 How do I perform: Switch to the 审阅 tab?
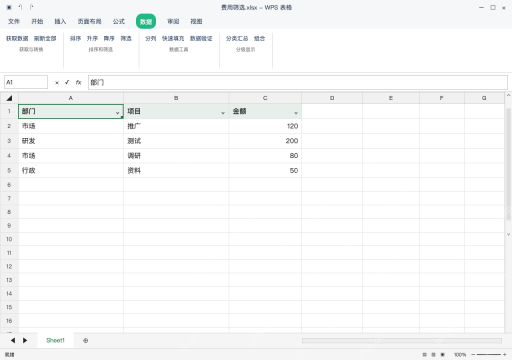pyautogui.click(x=173, y=21)
